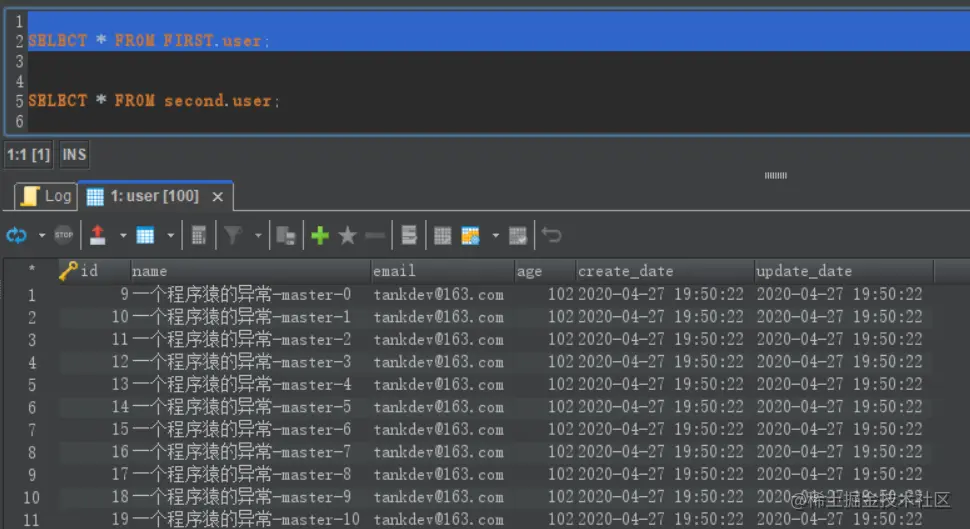Click the export data upload icon

pyautogui.click(x=98, y=235)
